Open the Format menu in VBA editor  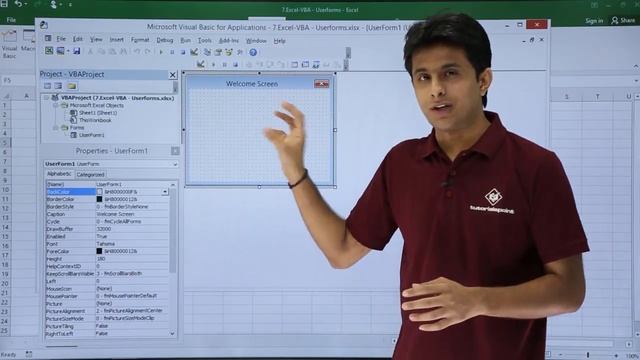pyautogui.click(x=140, y=40)
